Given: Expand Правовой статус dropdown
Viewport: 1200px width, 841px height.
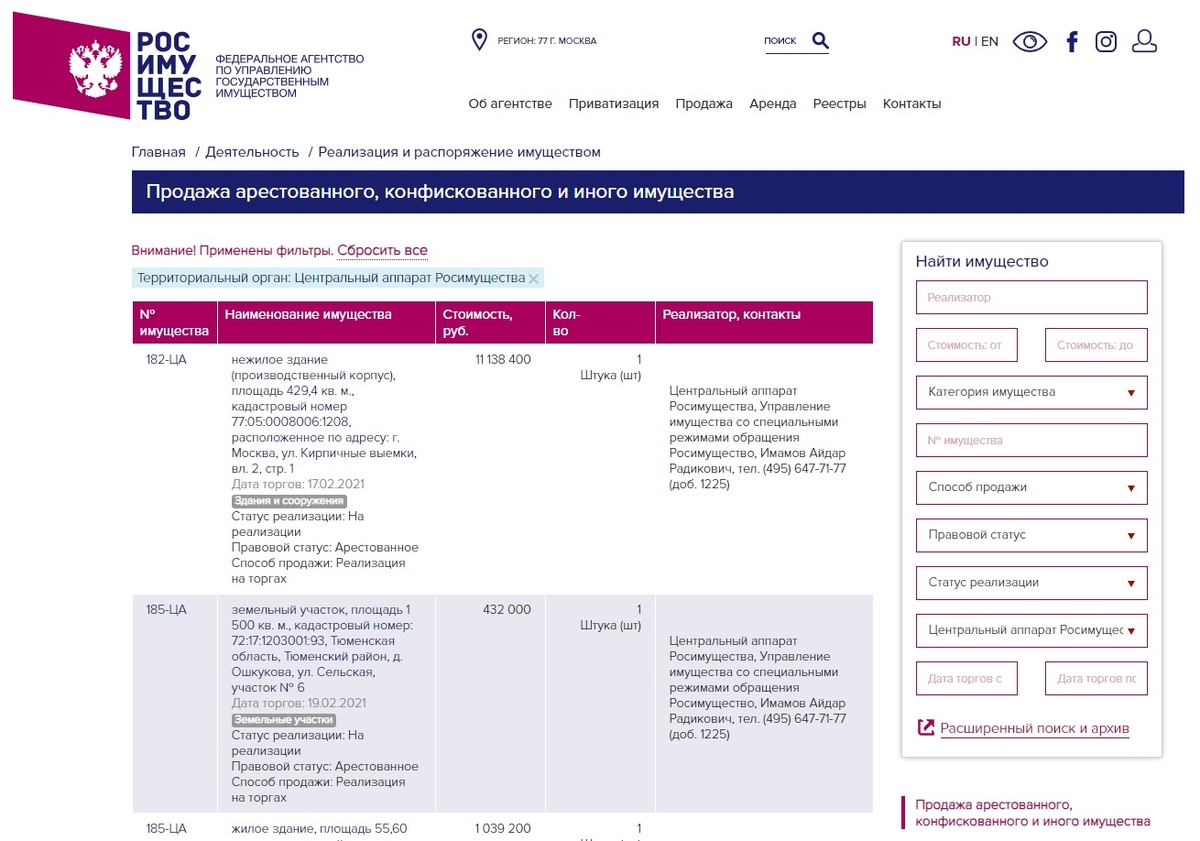Looking at the screenshot, I should click(1031, 535).
